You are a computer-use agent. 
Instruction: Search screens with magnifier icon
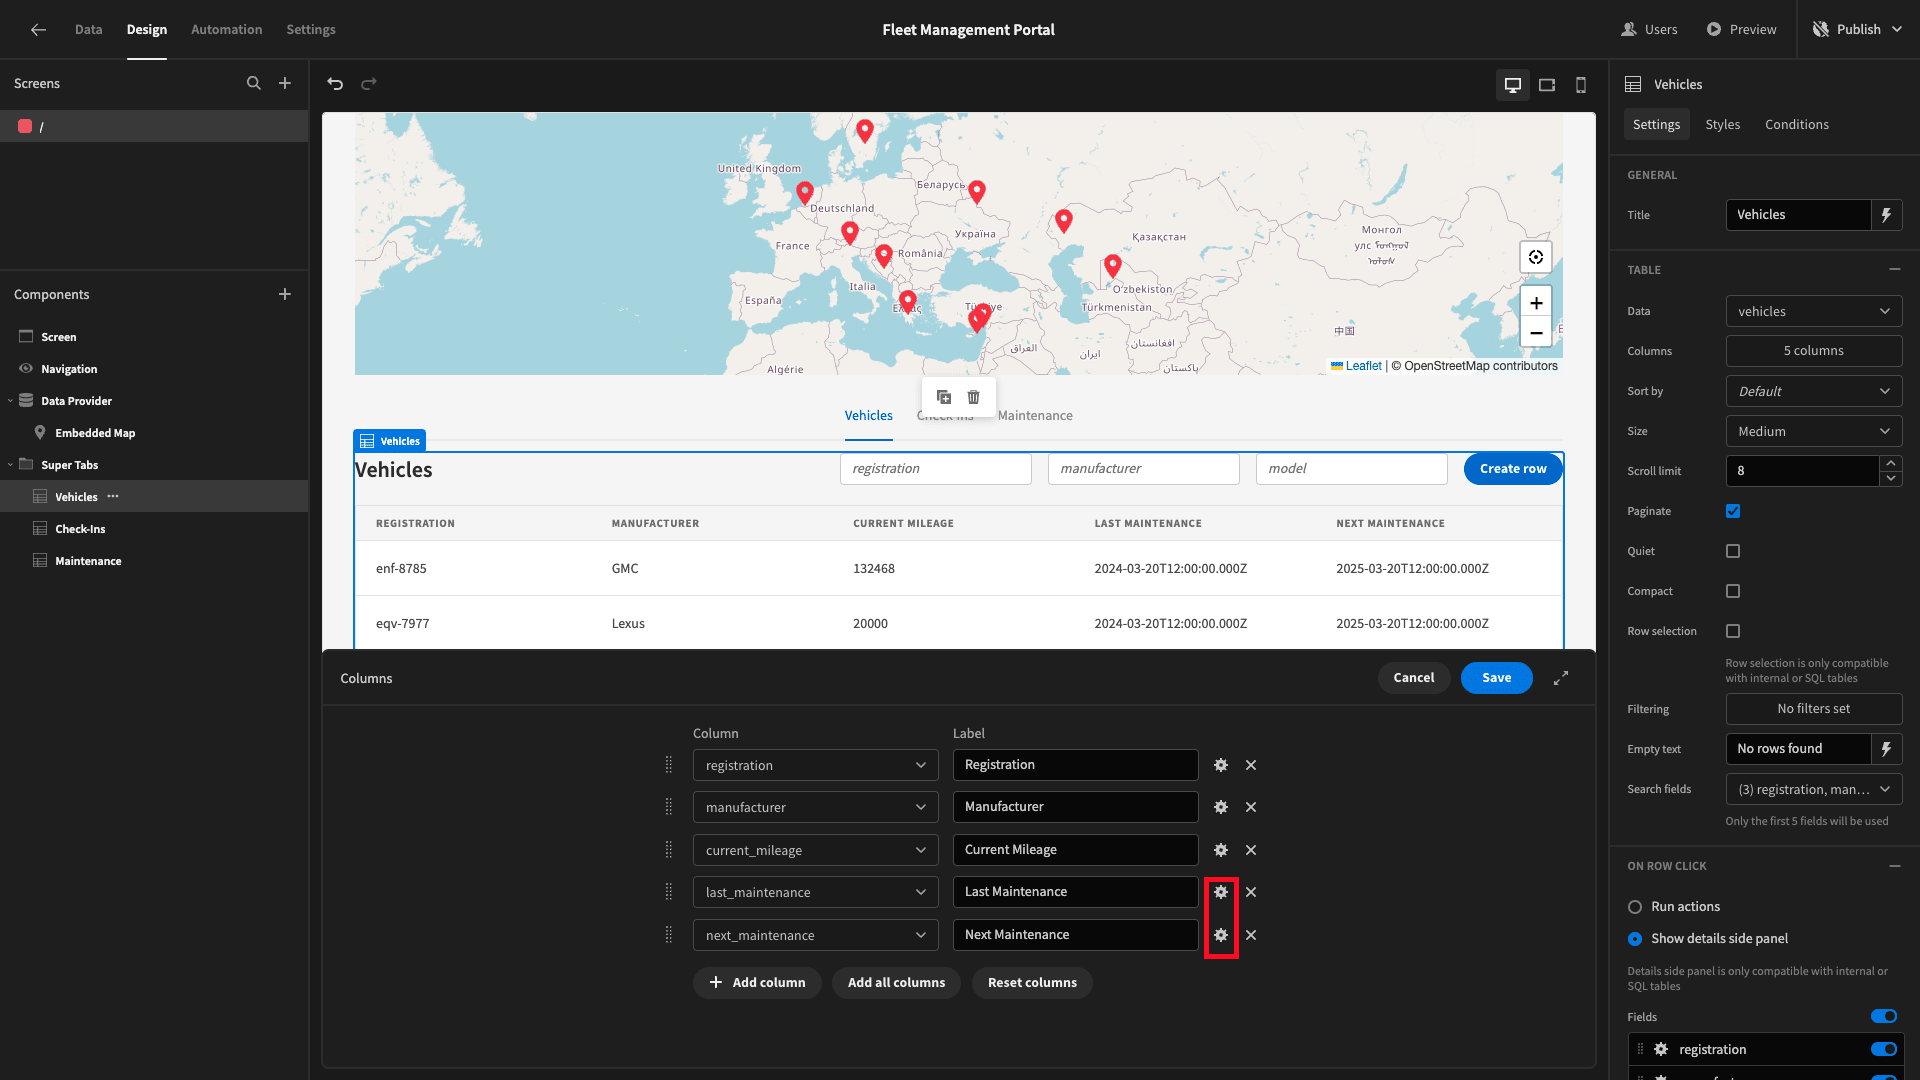click(x=254, y=84)
